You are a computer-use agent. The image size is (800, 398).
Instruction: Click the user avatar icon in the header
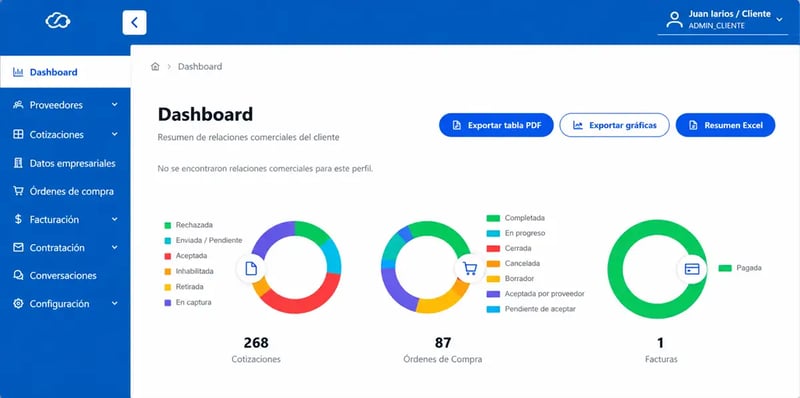(x=674, y=19)
